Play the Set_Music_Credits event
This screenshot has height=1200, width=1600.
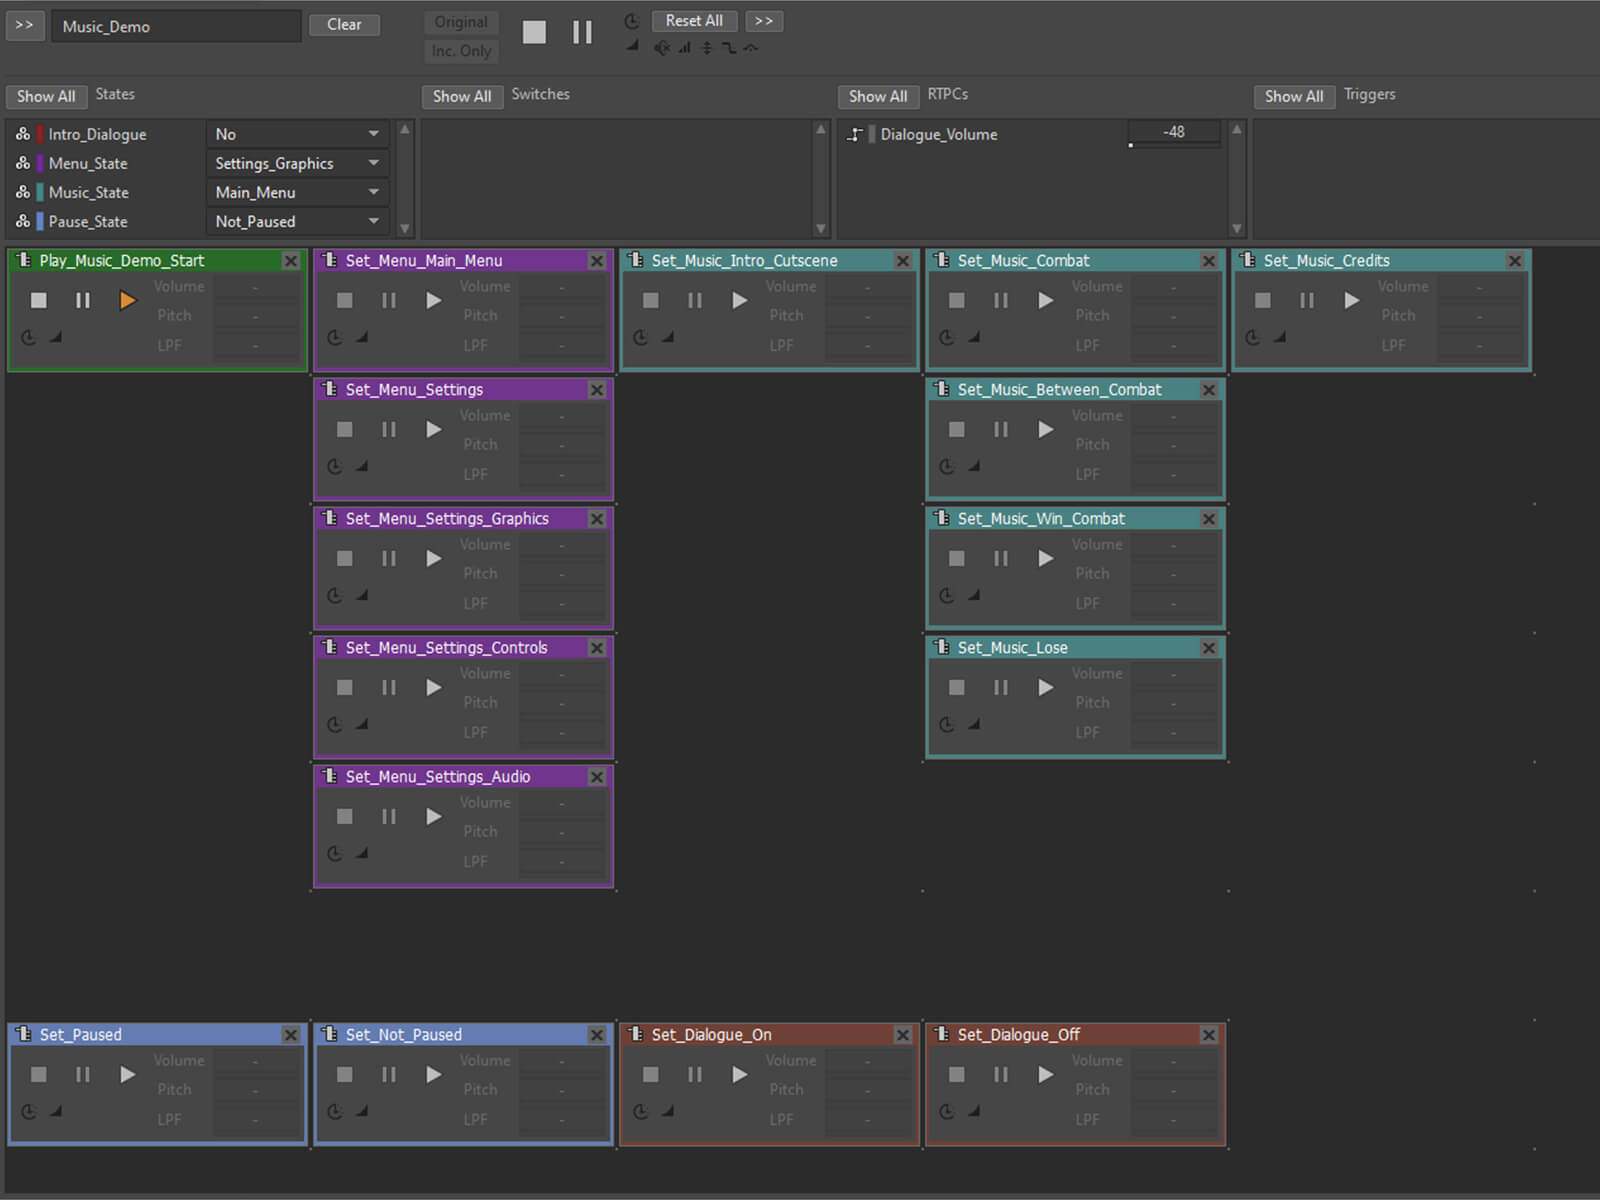1351,300
